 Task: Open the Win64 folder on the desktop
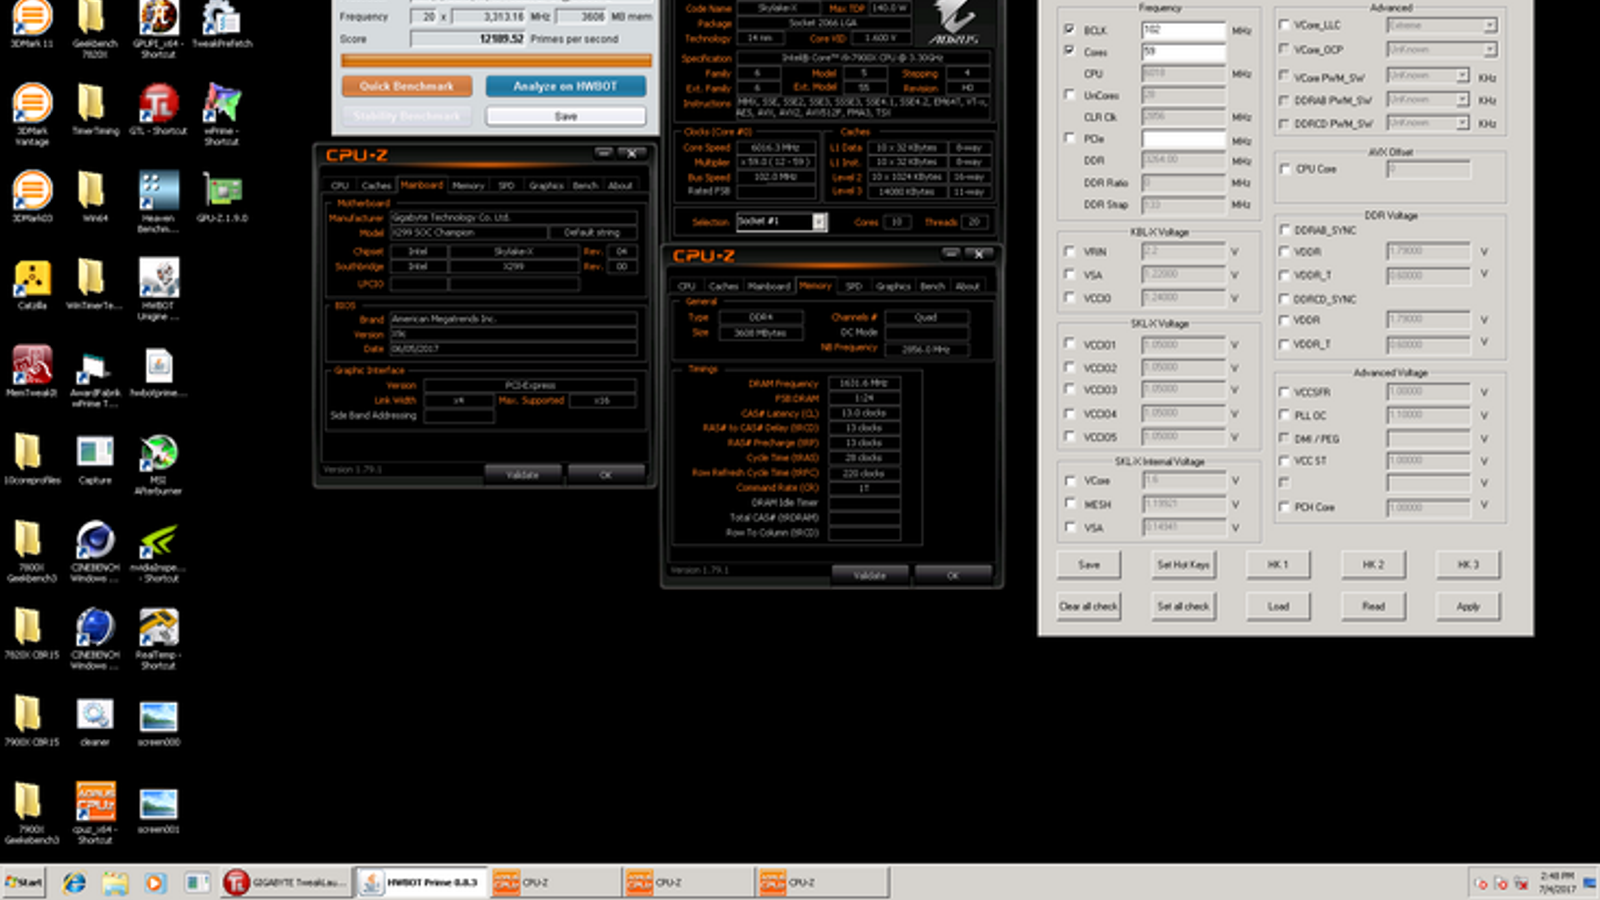95,197
